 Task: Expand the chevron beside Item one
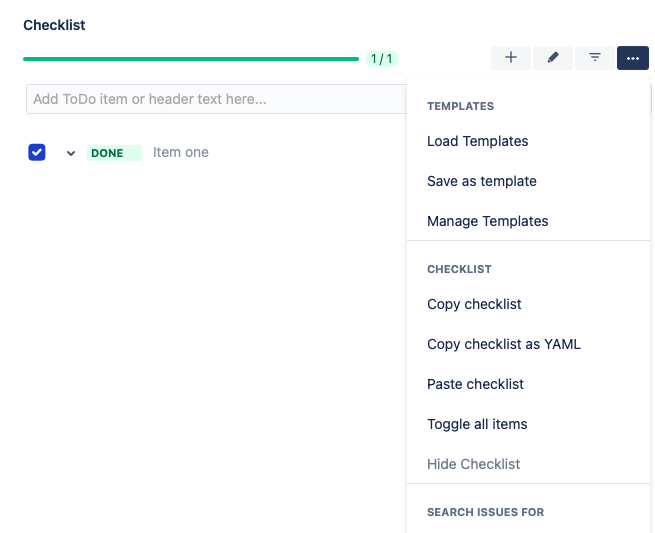point(71,153)
